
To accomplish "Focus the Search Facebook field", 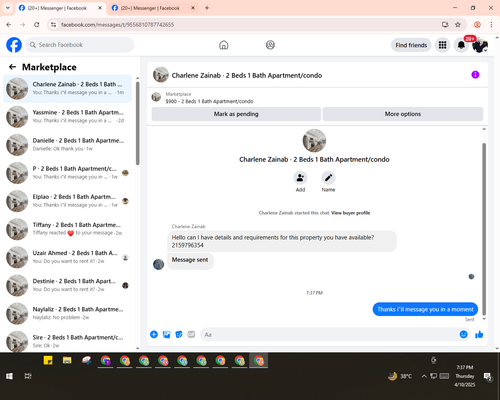I will coord(80,45).
